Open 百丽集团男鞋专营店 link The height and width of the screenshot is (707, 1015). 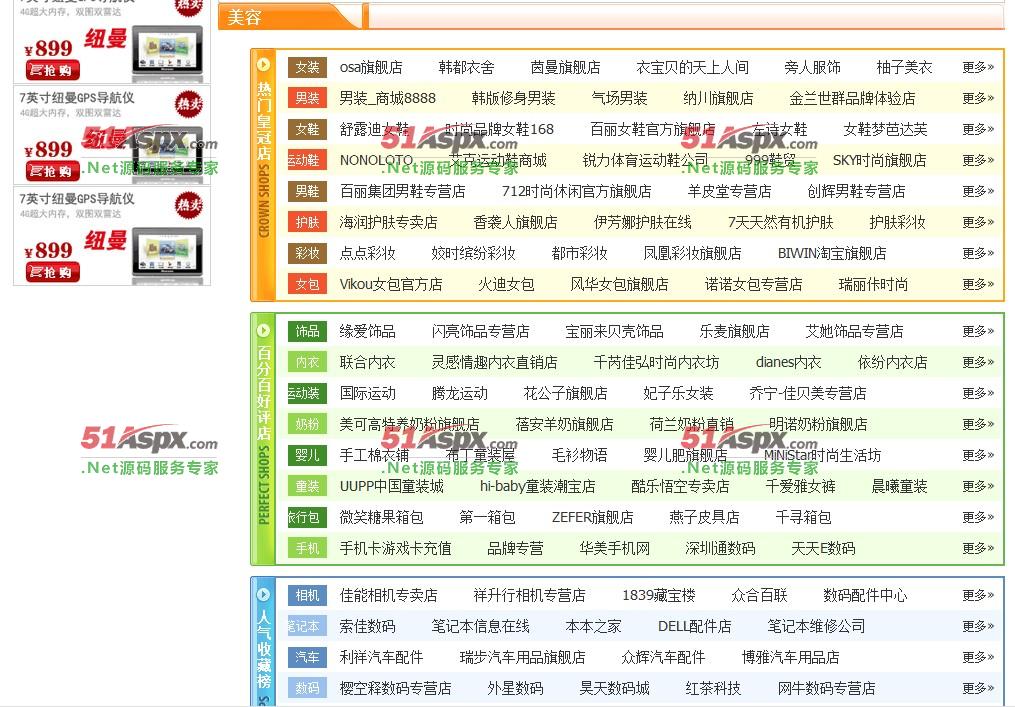coord(402,192)
